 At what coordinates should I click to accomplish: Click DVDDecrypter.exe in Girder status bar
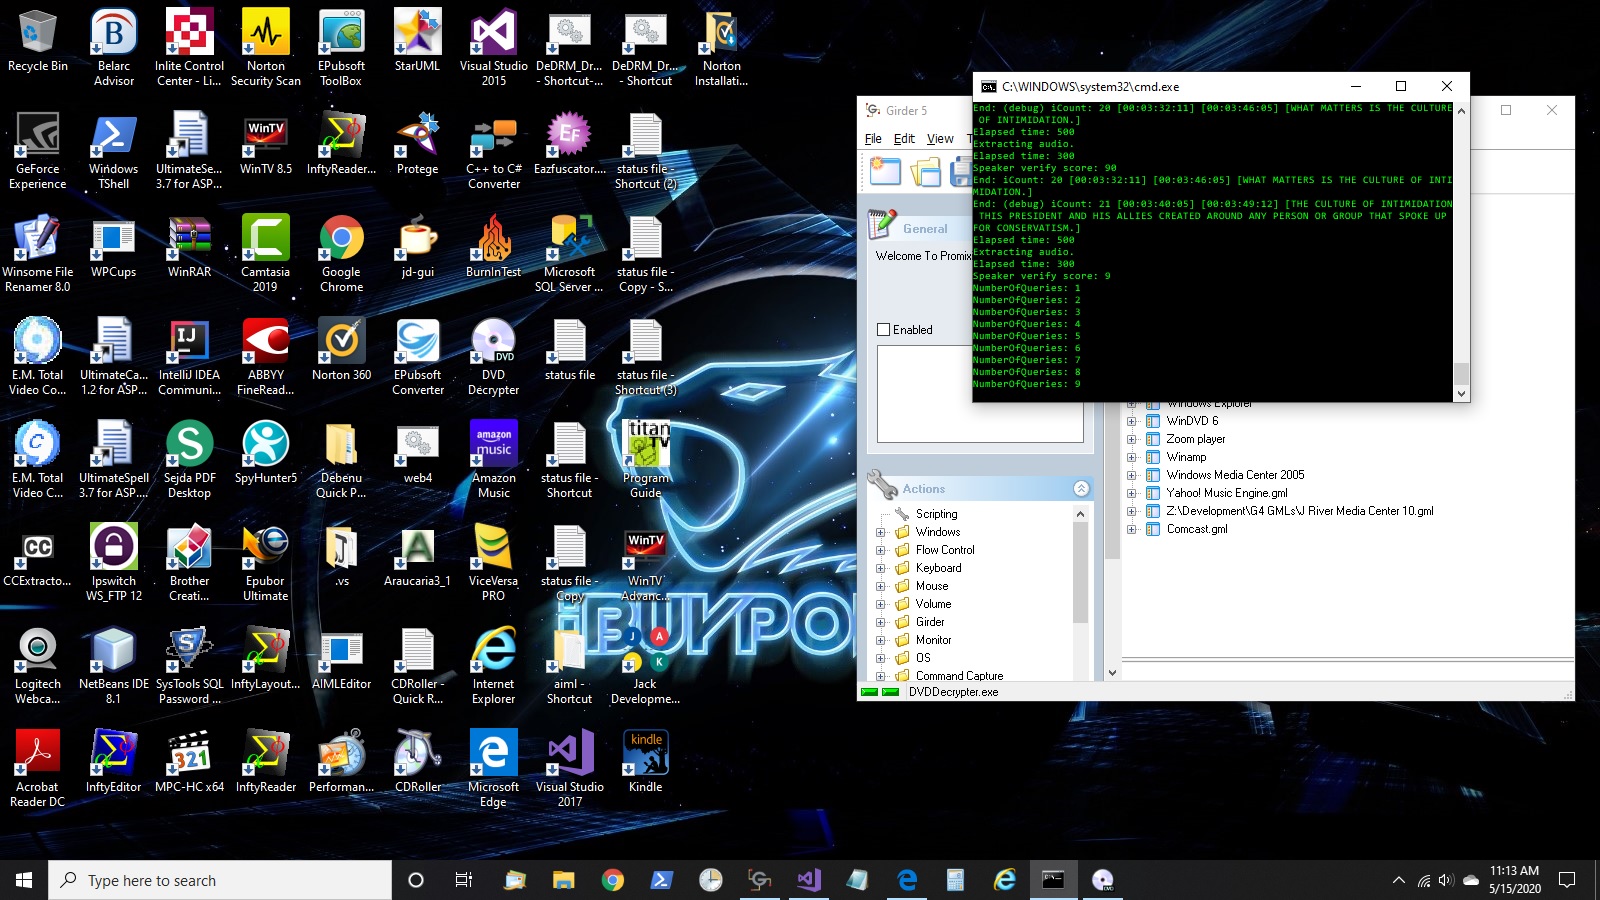coord(953,692)
